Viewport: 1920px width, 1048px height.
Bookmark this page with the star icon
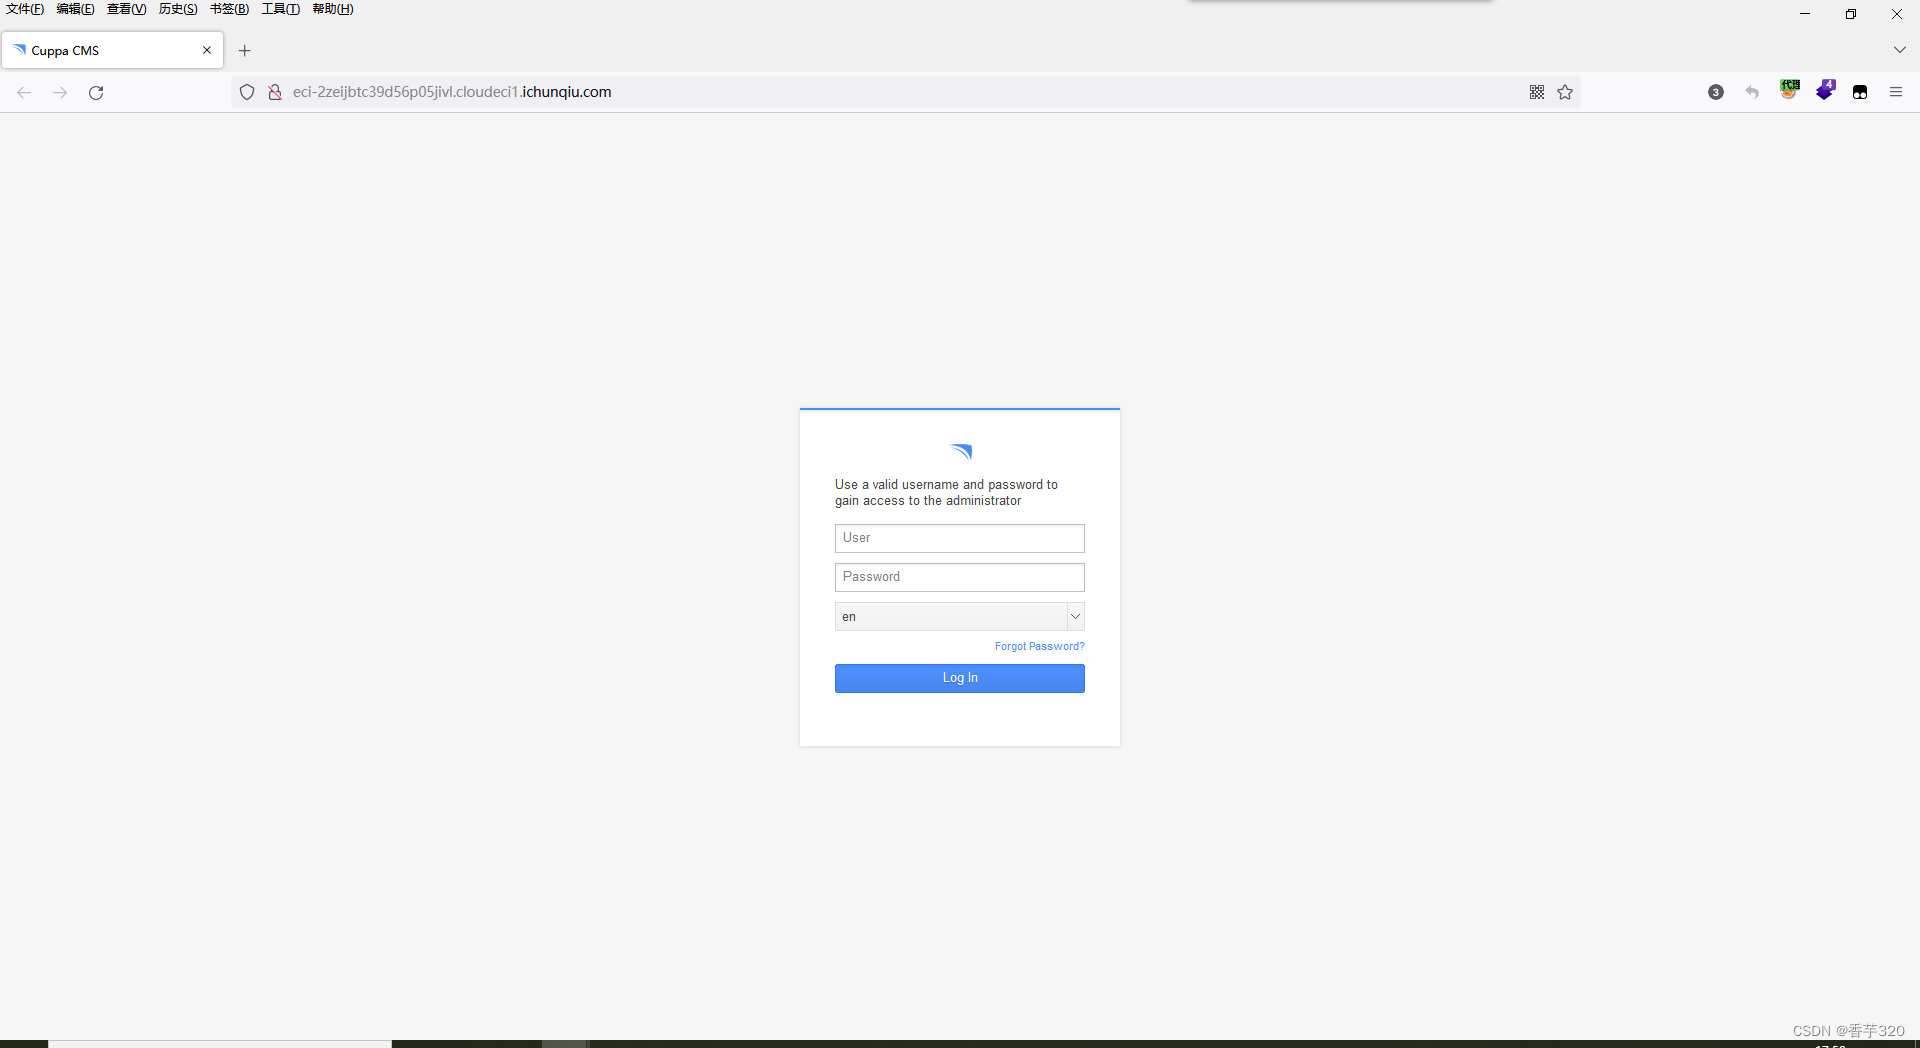[x=1565, y=92]
